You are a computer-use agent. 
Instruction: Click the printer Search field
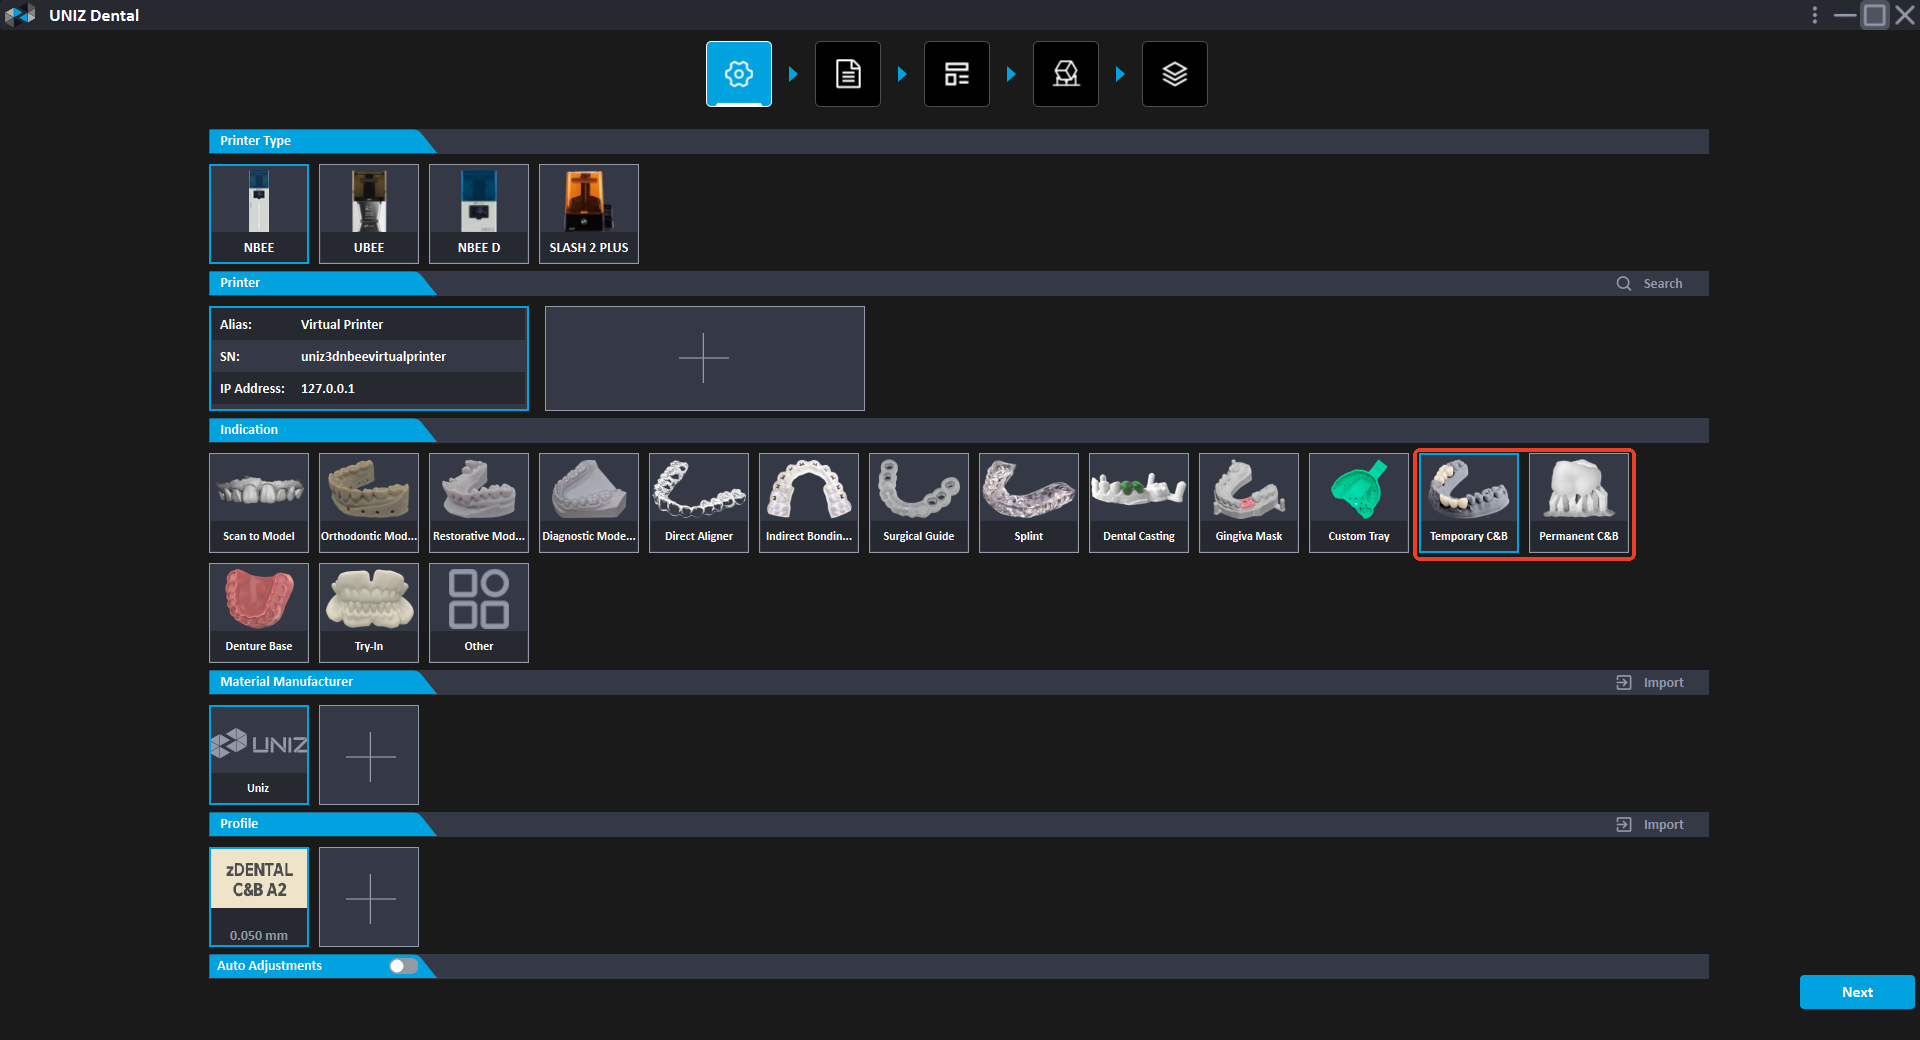(1661, 284)
